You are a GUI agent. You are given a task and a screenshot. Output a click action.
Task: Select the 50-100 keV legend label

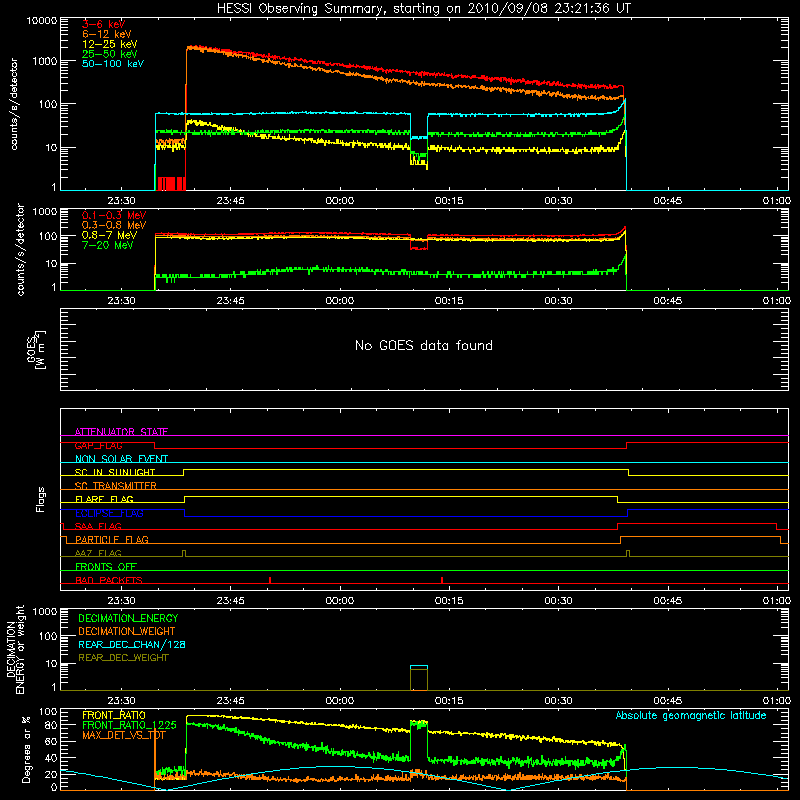[x=113, y=64]
